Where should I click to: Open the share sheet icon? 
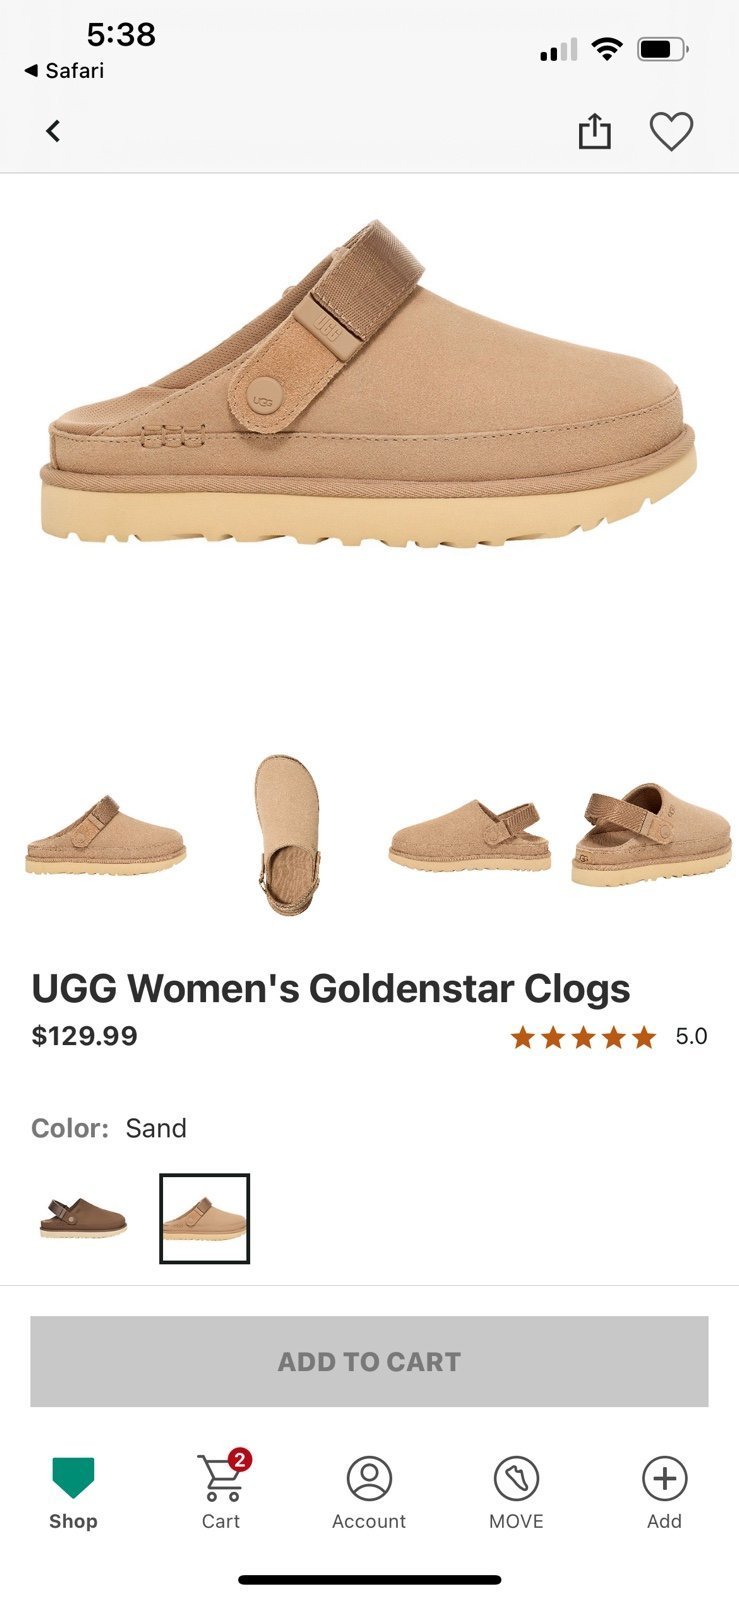(594, 131)
